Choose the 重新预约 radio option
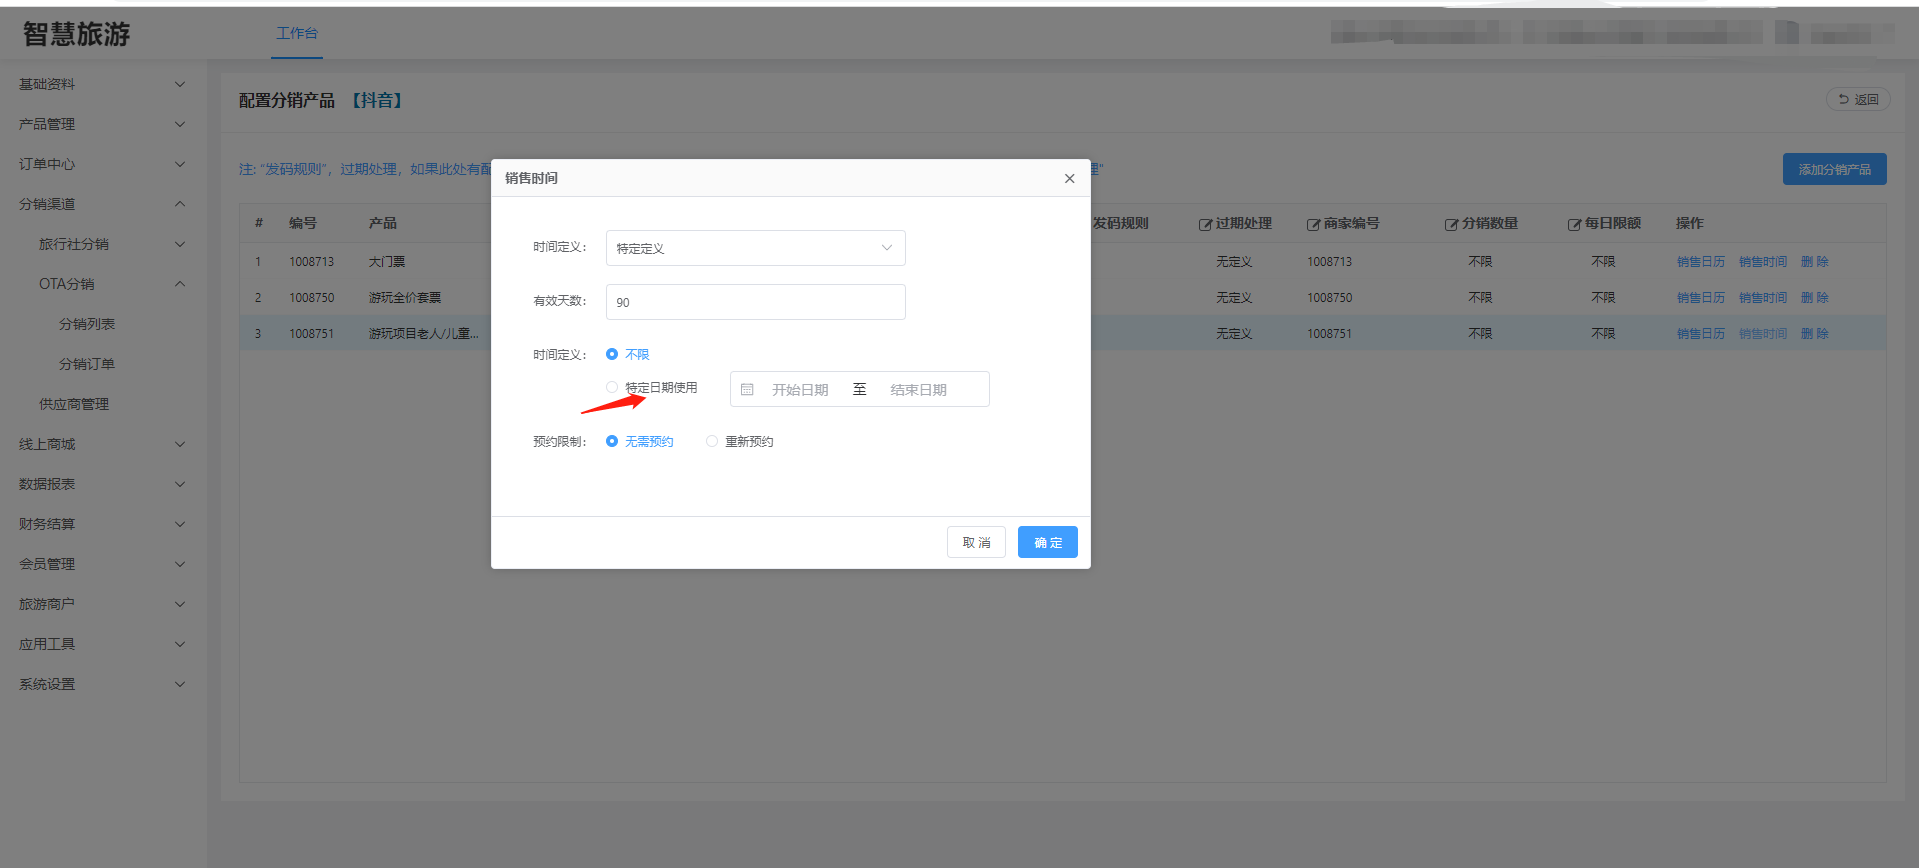Screen dimensions: 1919x868 (712, 441)
